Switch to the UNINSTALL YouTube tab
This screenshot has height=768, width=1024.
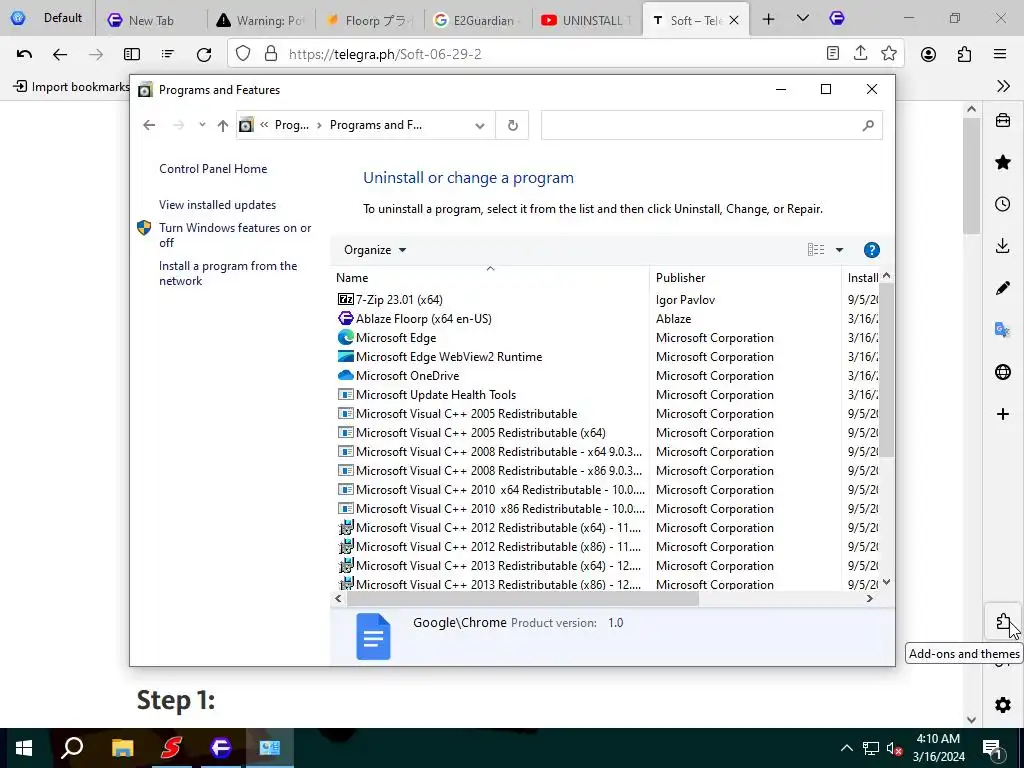[586, 20]
